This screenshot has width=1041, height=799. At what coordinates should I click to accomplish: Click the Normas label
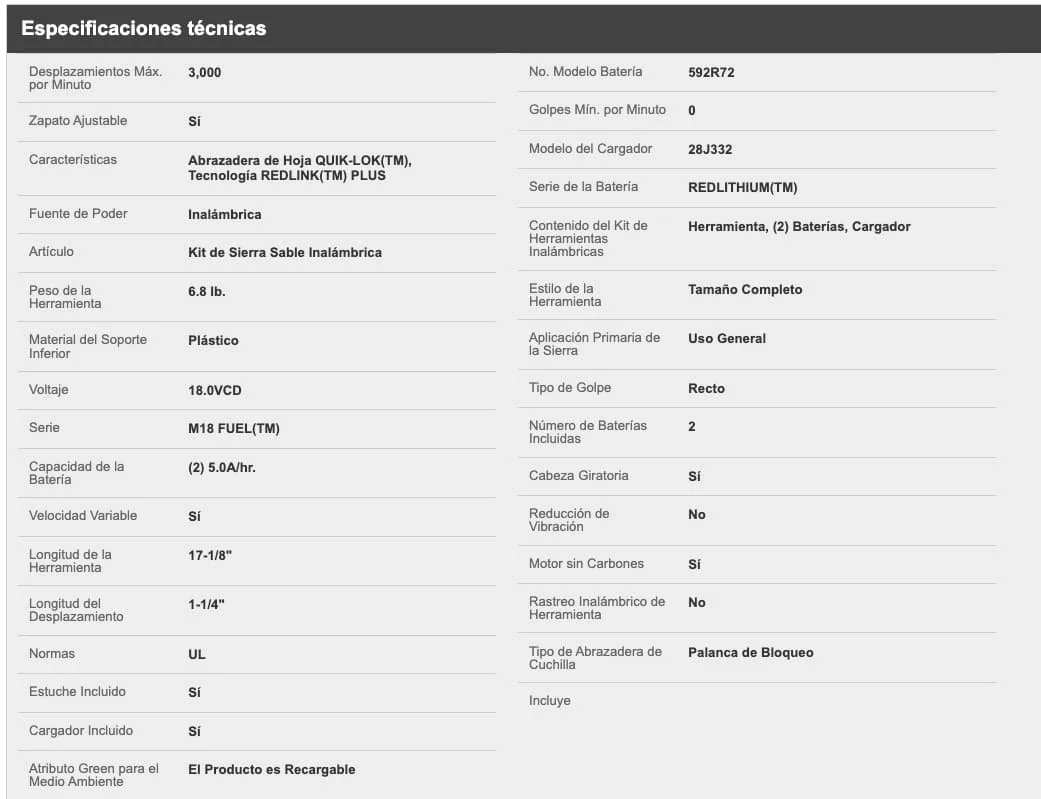pos(52,654)
